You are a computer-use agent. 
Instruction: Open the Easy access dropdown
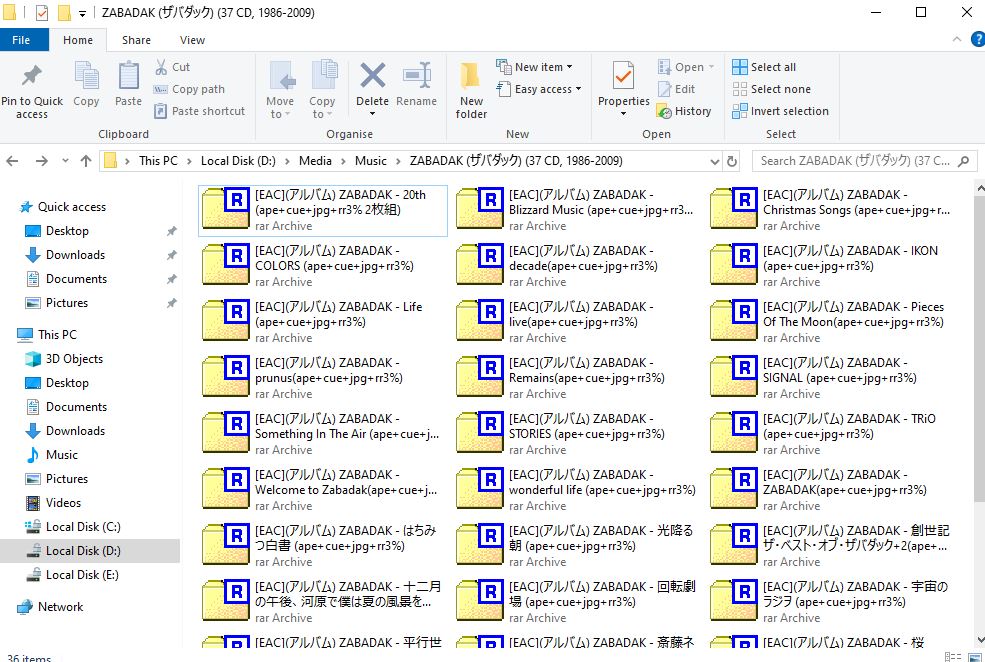539,89
